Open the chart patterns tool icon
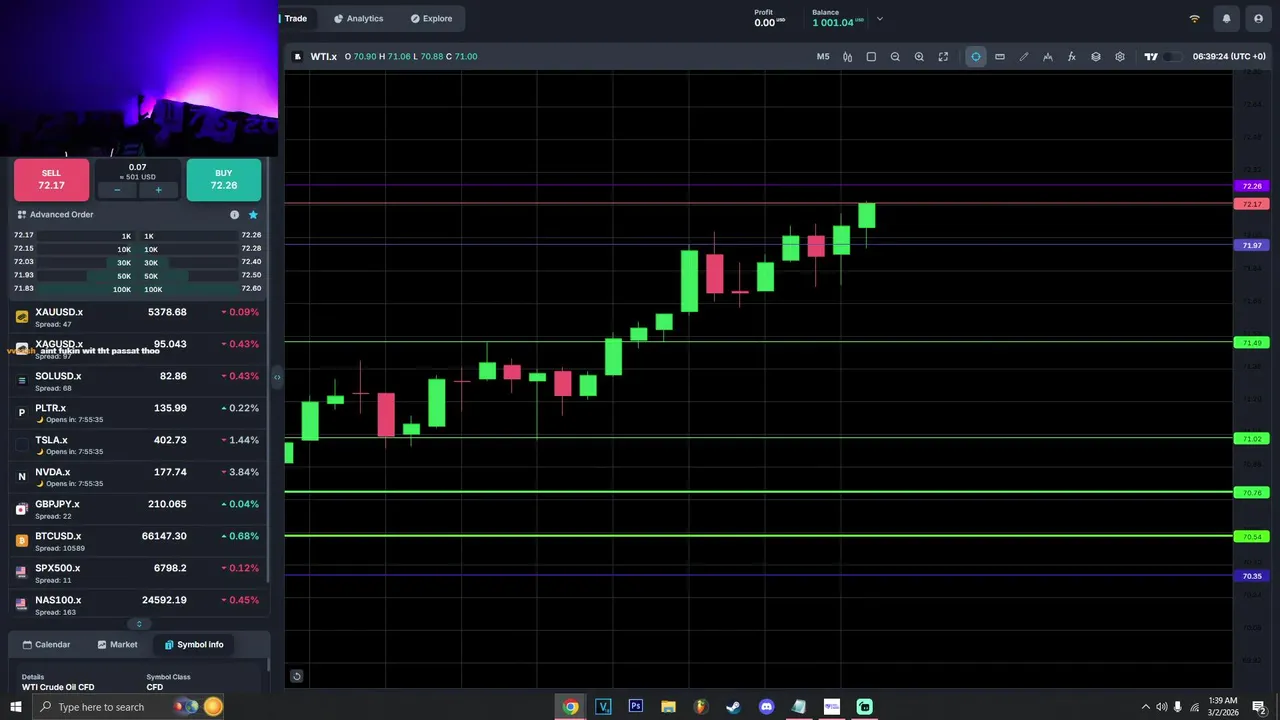1280x720 pixels. (x=1048, y=57)
